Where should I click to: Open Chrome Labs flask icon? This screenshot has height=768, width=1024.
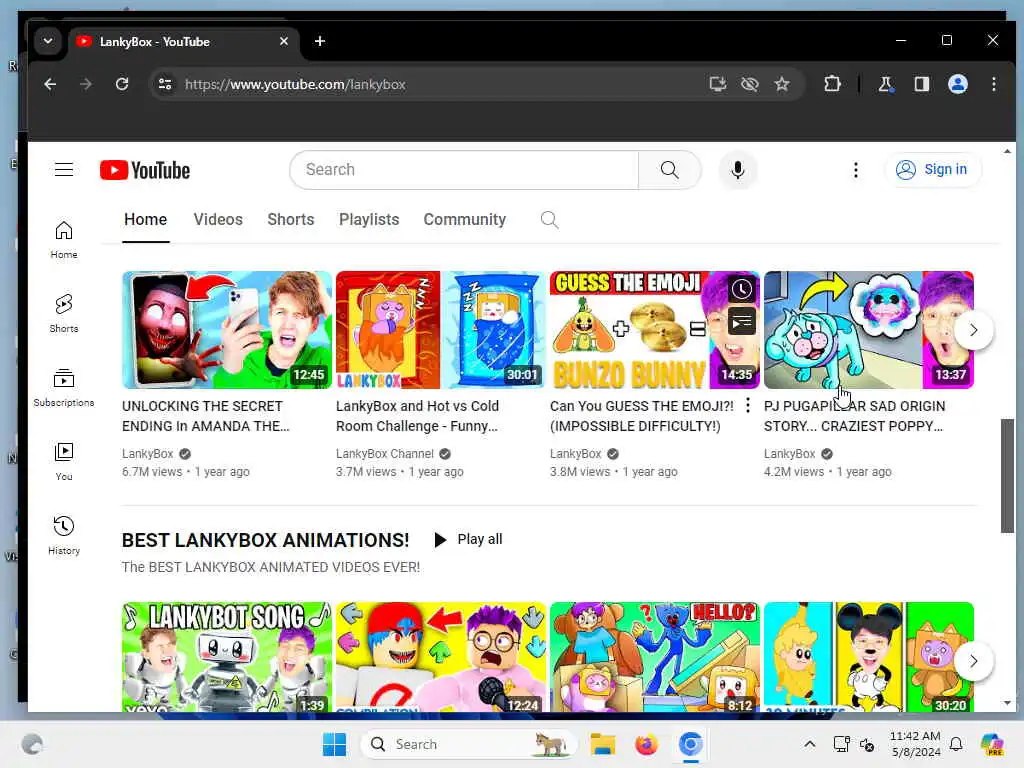coord(885,84)
